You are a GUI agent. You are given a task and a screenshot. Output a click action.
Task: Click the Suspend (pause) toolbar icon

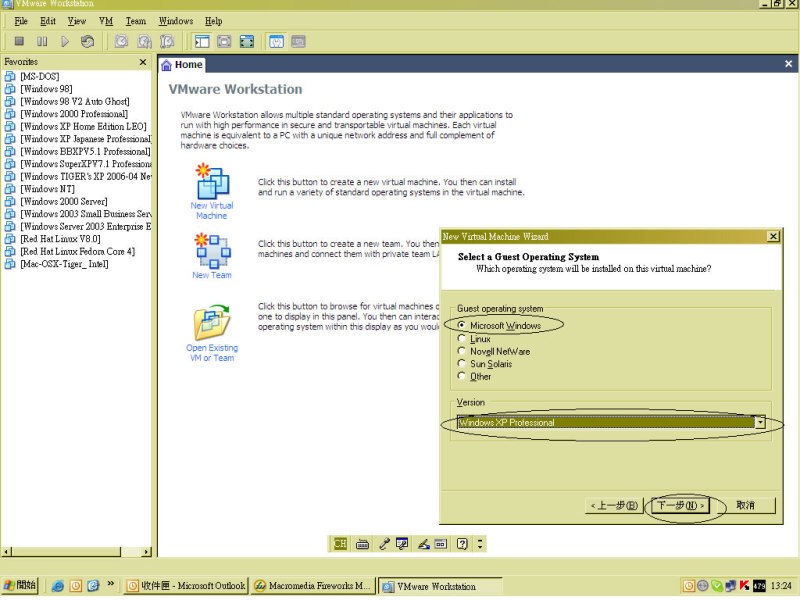point(42,41)
